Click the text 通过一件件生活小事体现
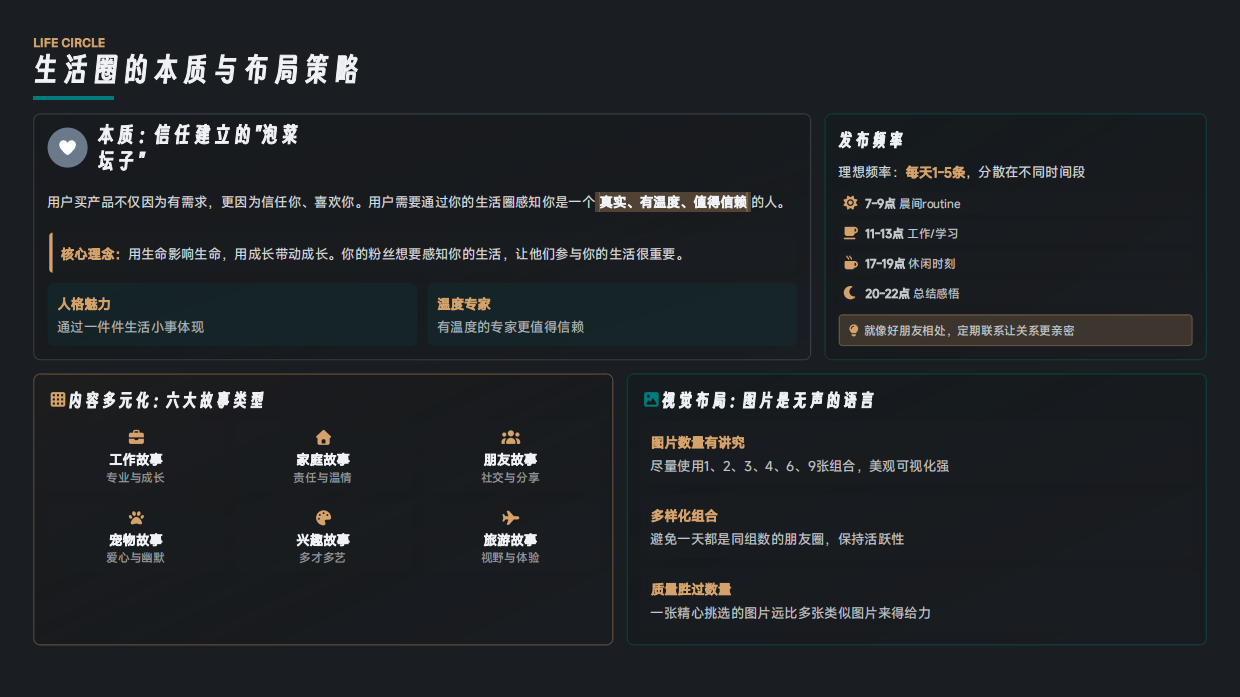This screenshot has height=697, width=1240. coord(131,327)
